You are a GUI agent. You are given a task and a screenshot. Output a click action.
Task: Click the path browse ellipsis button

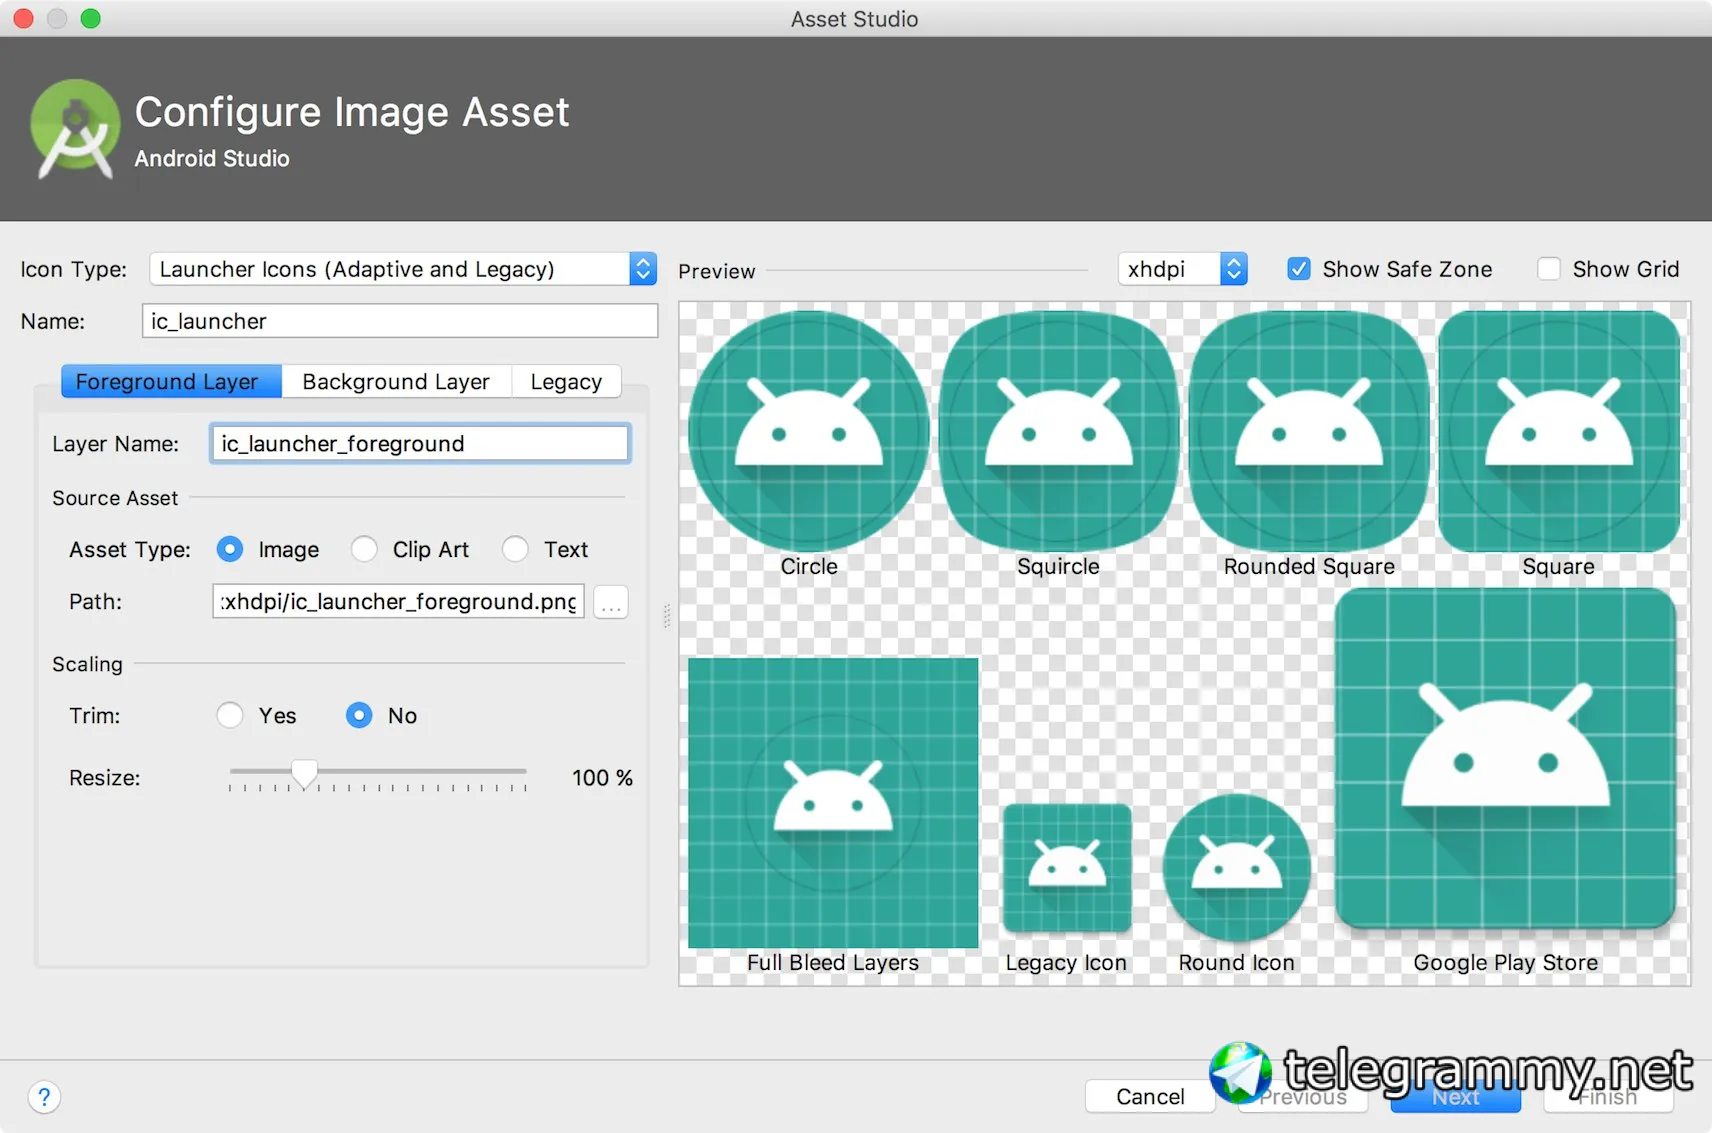click(611, 602)
